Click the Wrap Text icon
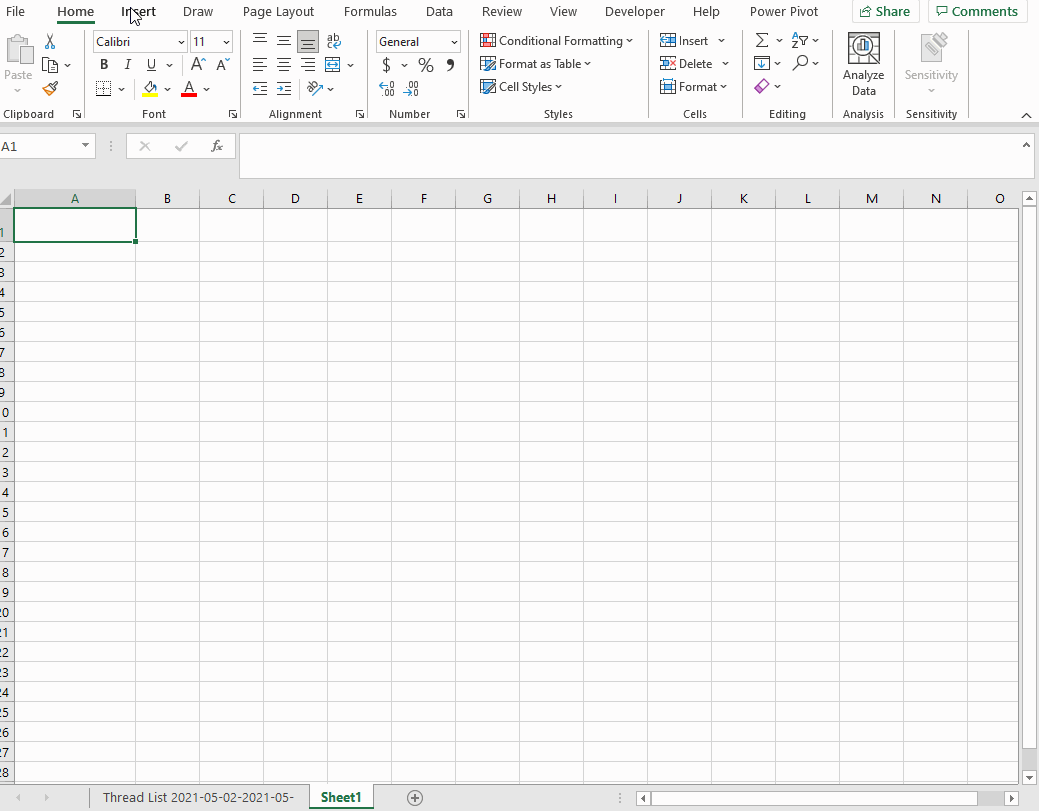1039x811 pixels. (333, 40)
